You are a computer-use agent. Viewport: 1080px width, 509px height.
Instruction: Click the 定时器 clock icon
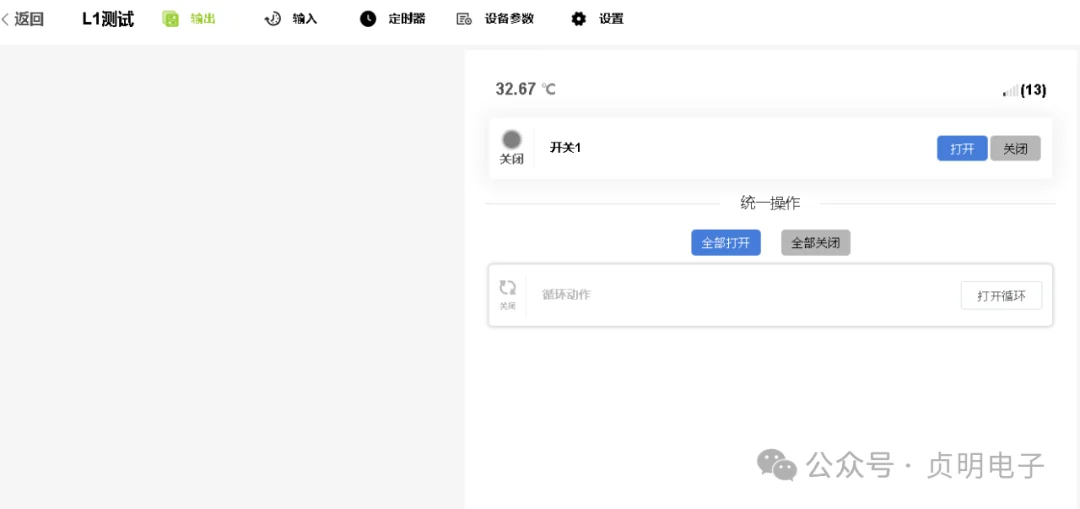368,19
